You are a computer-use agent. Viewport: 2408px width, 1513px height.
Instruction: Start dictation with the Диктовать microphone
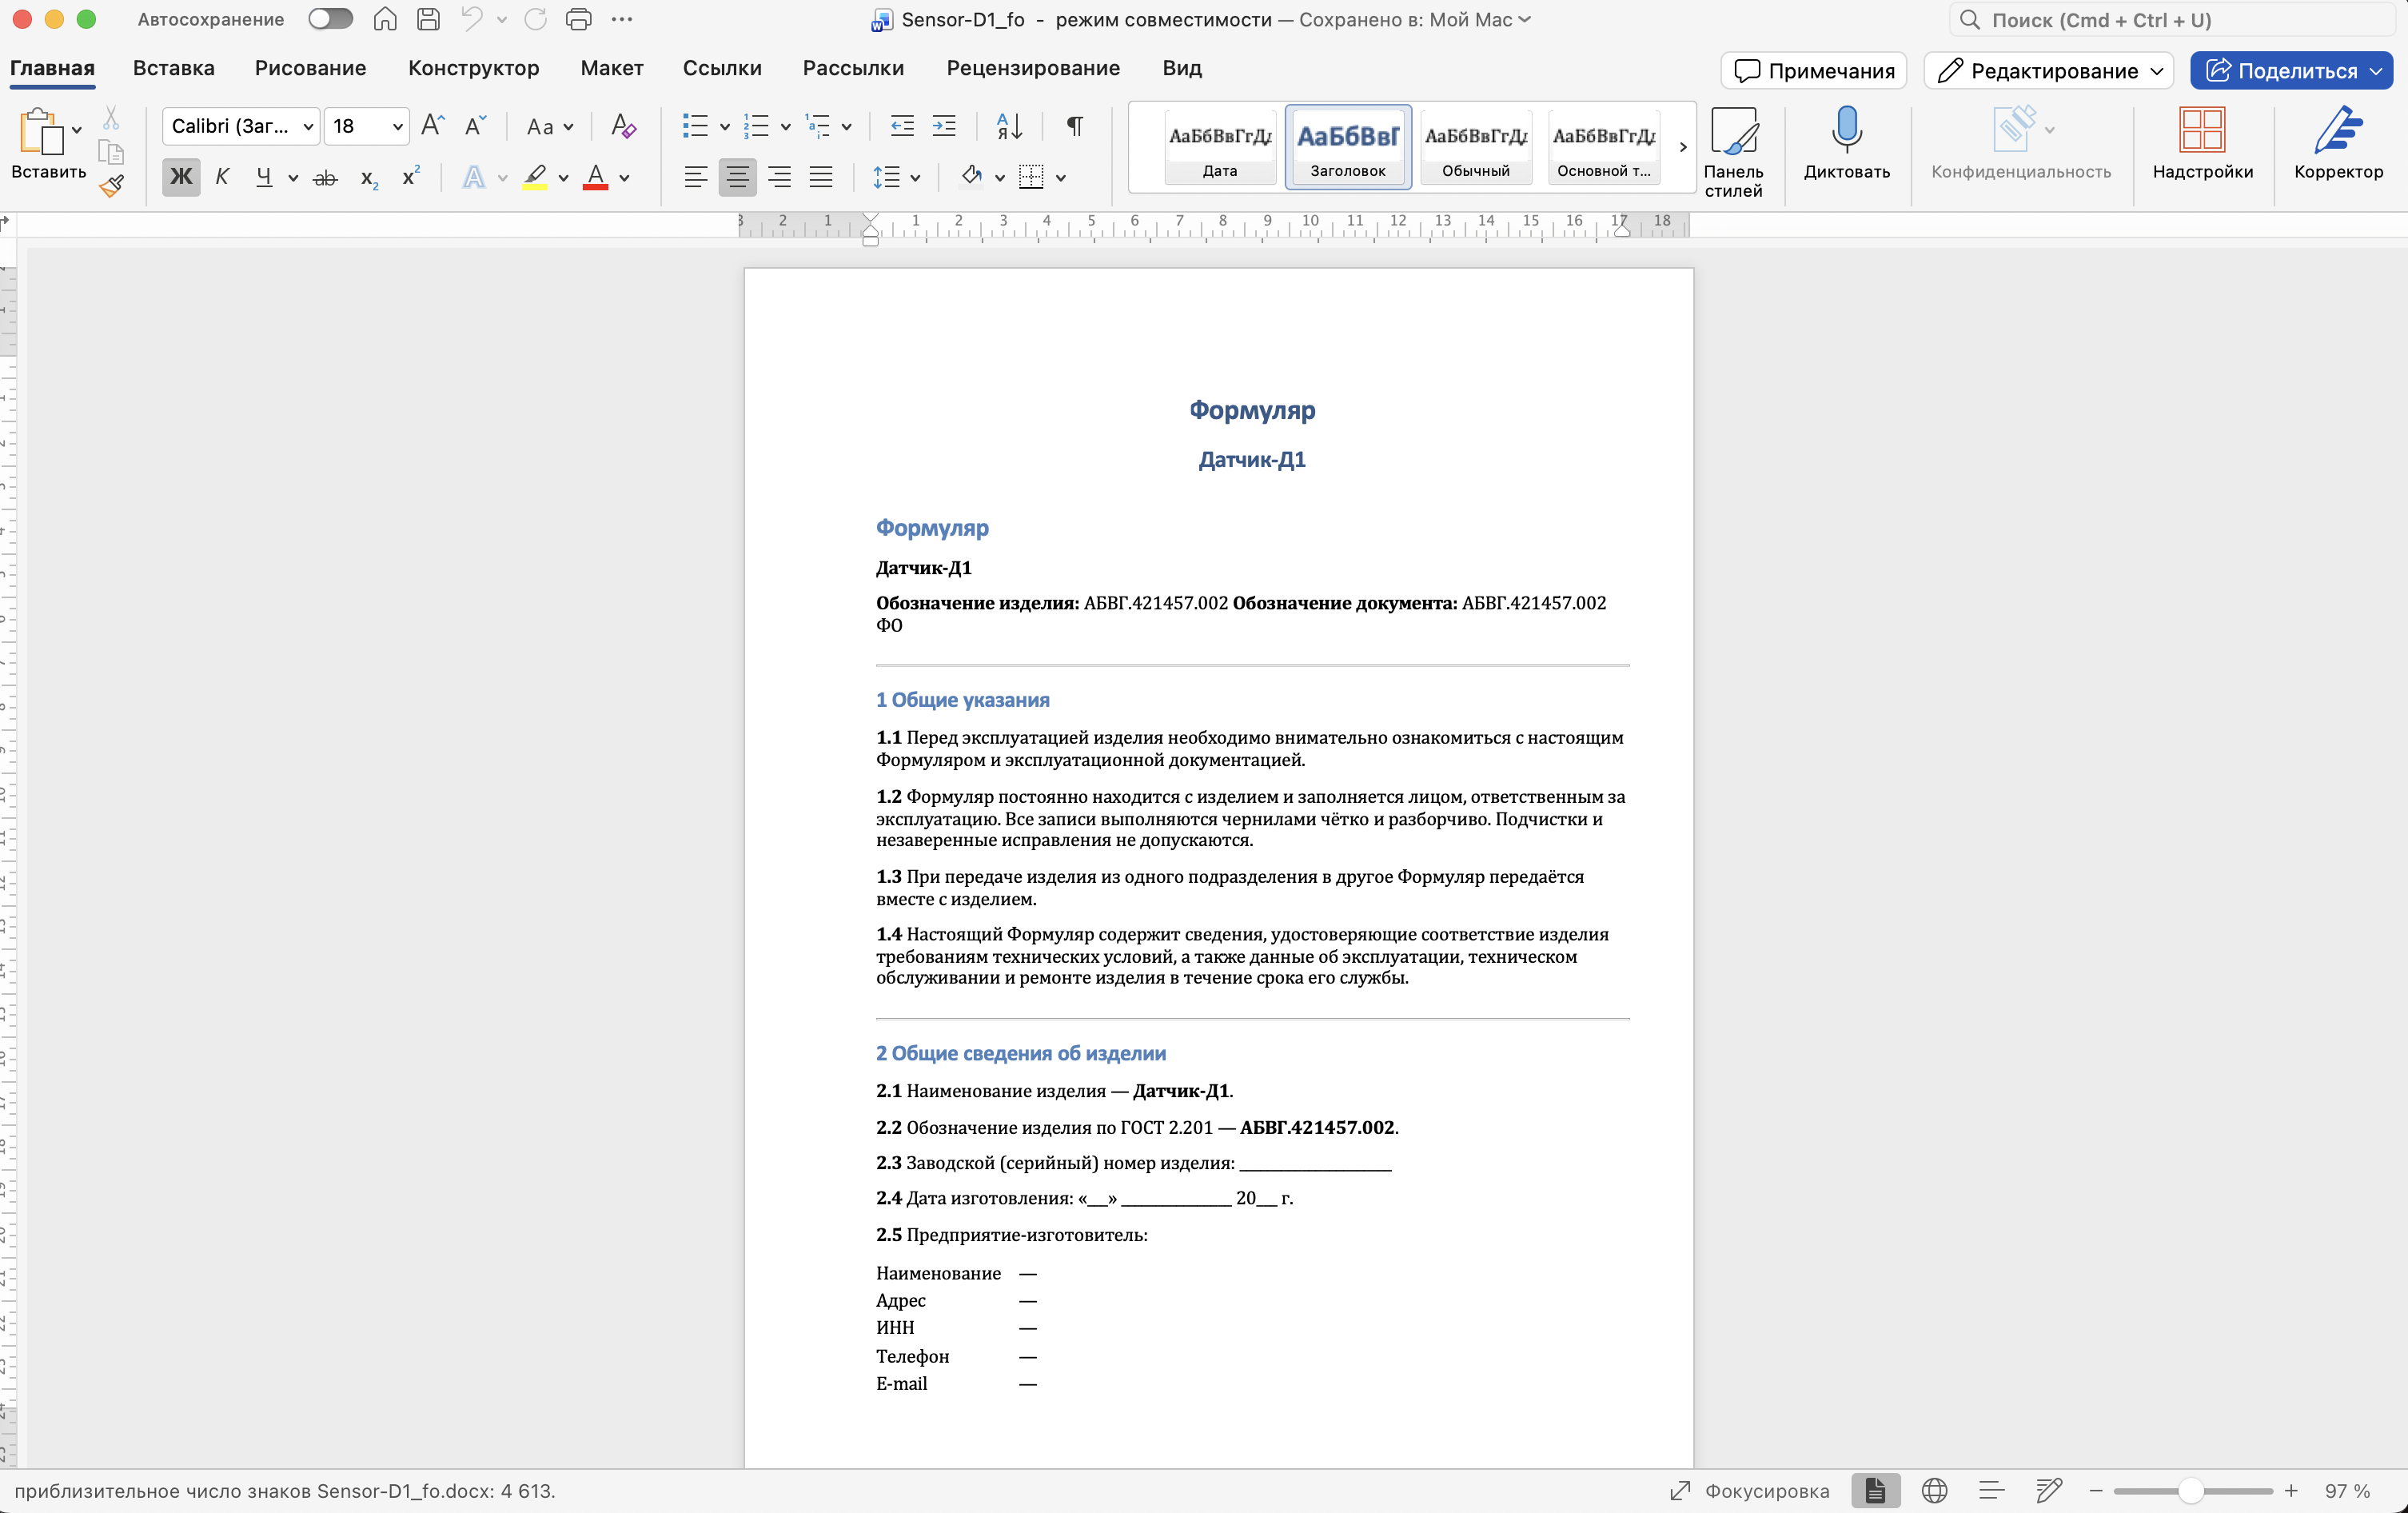1846,143
